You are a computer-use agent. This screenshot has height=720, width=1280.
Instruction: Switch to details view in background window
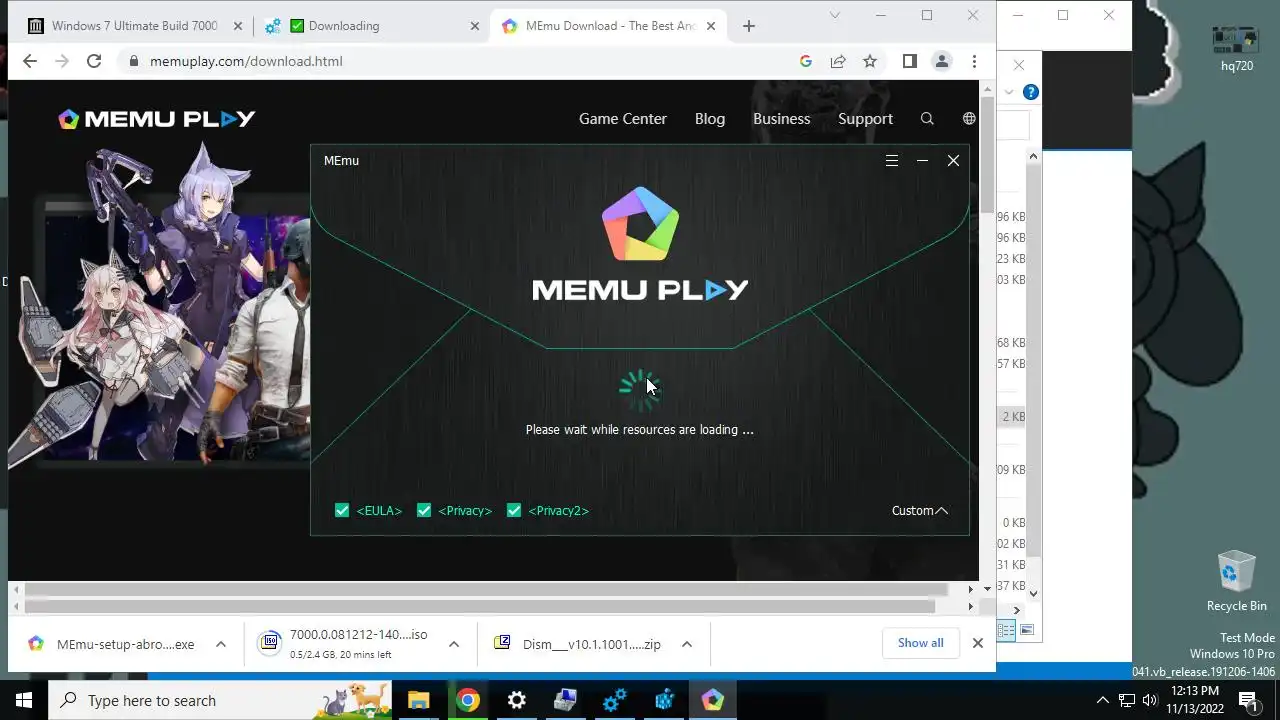[x=1007, y=630]
